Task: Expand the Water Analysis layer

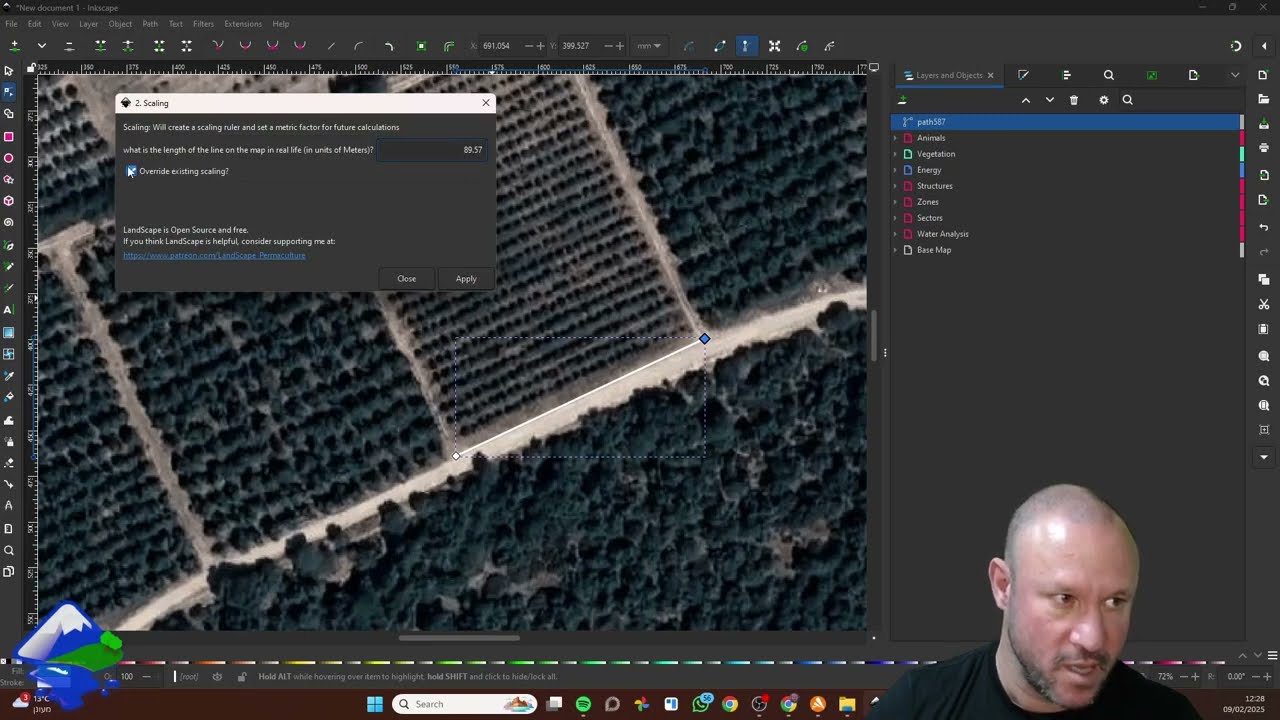Action: click(x=896, y=234)
